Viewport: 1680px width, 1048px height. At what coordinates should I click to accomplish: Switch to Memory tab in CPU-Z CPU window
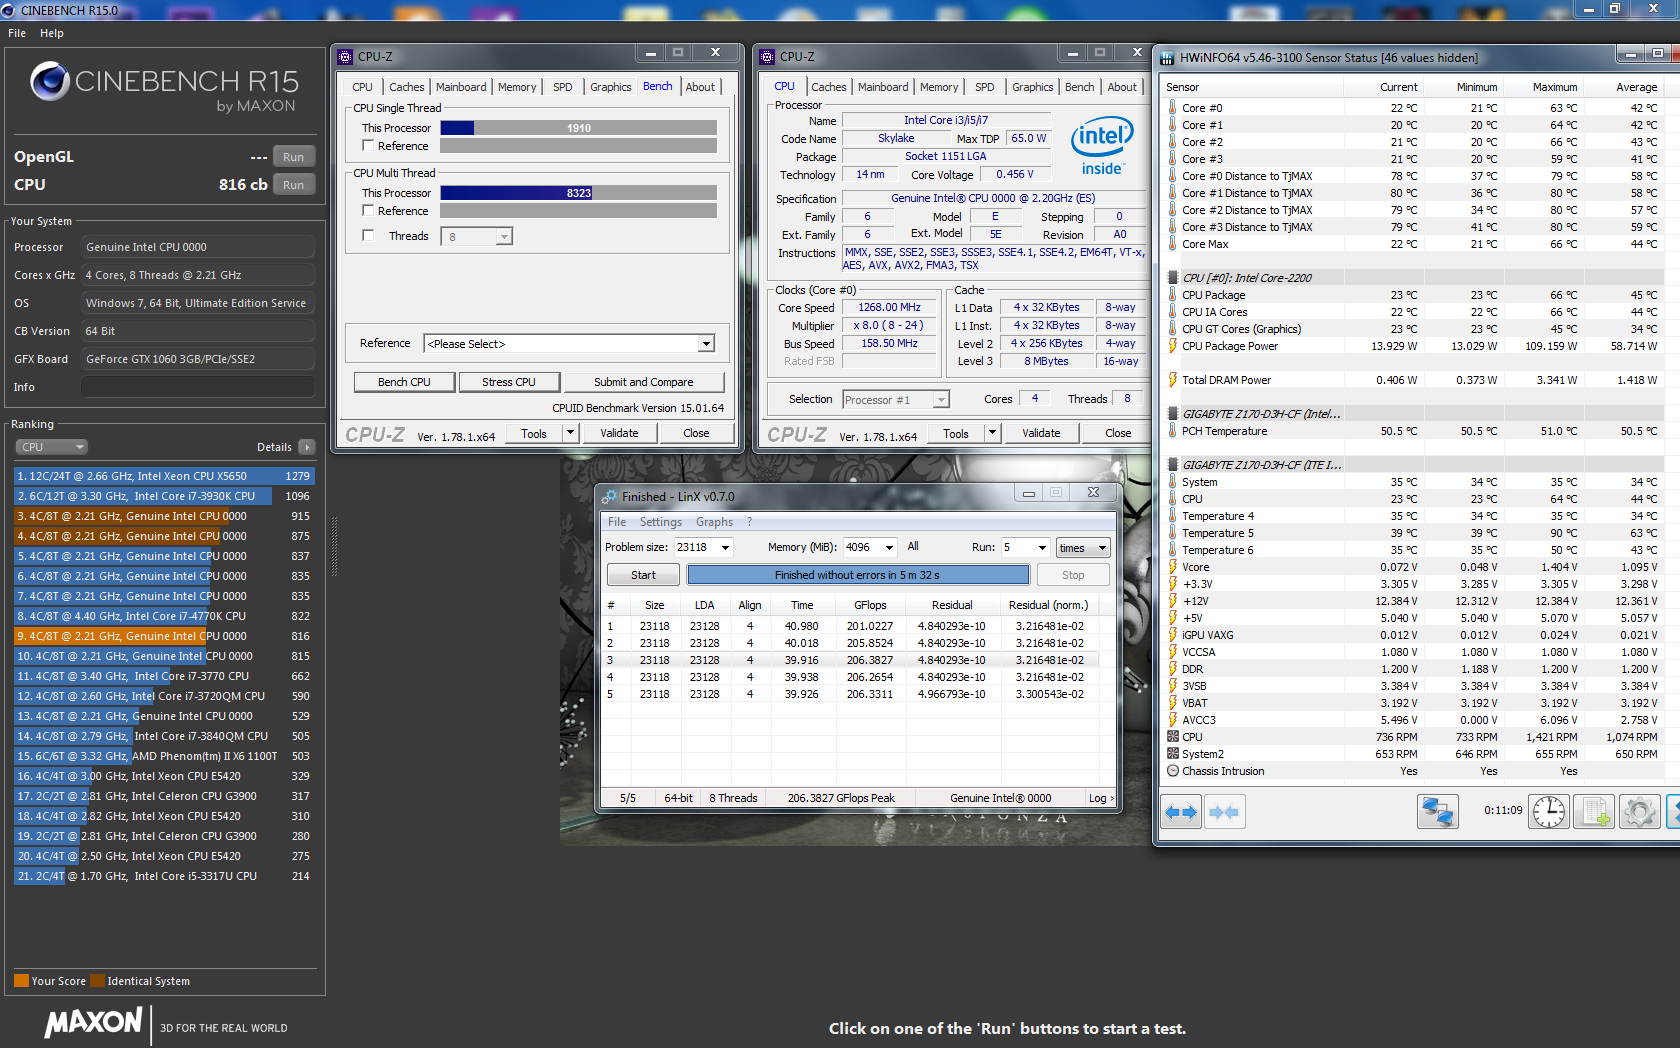(939, 87)
